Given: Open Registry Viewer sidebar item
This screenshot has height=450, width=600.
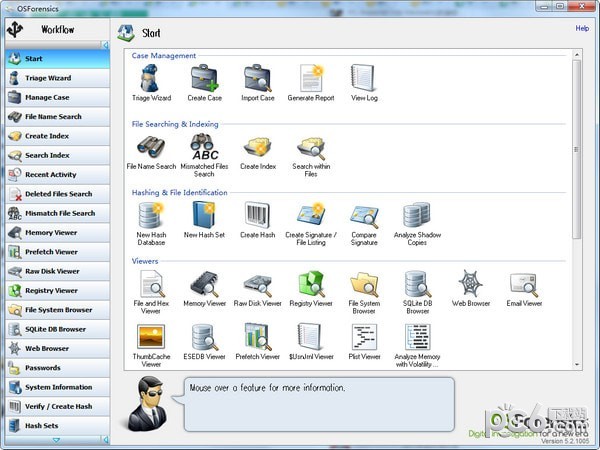Looking at the screenshot, I should point(58,290).
